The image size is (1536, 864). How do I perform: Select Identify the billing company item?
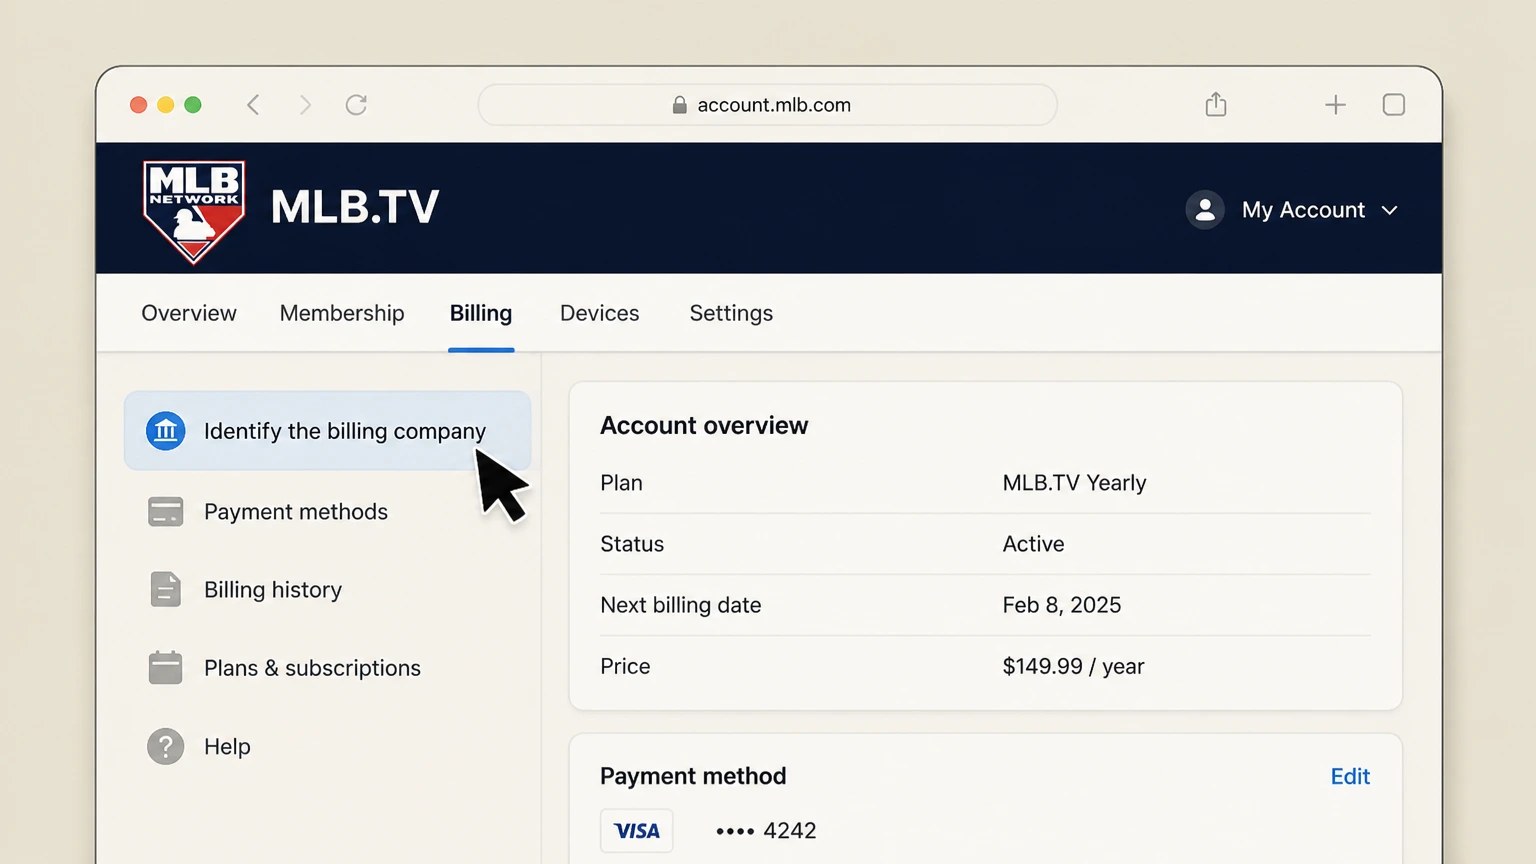click(327, 431)
